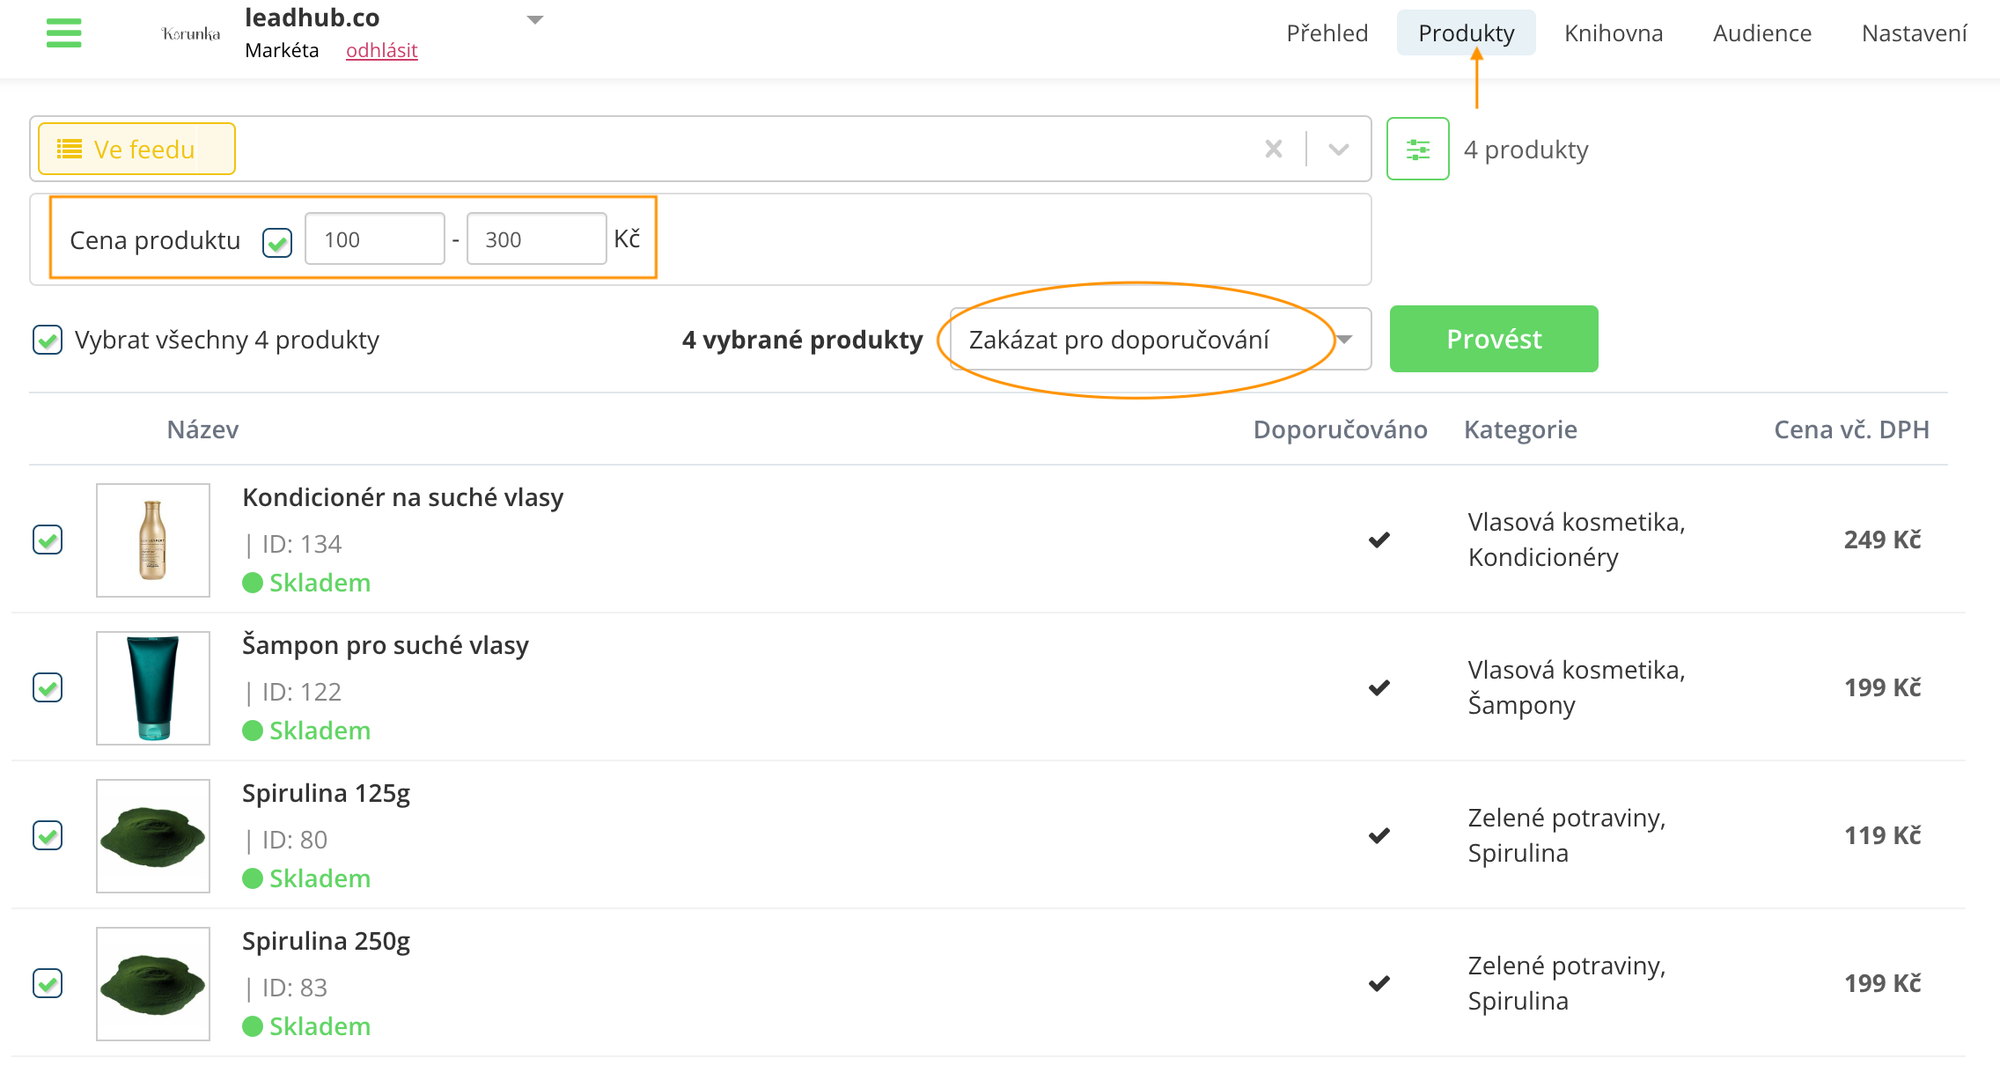This screenshot has width=2000, height=1072.
Task: Expand the leadhub.co account dropdown arrow
Action: [x=535, y=20]
